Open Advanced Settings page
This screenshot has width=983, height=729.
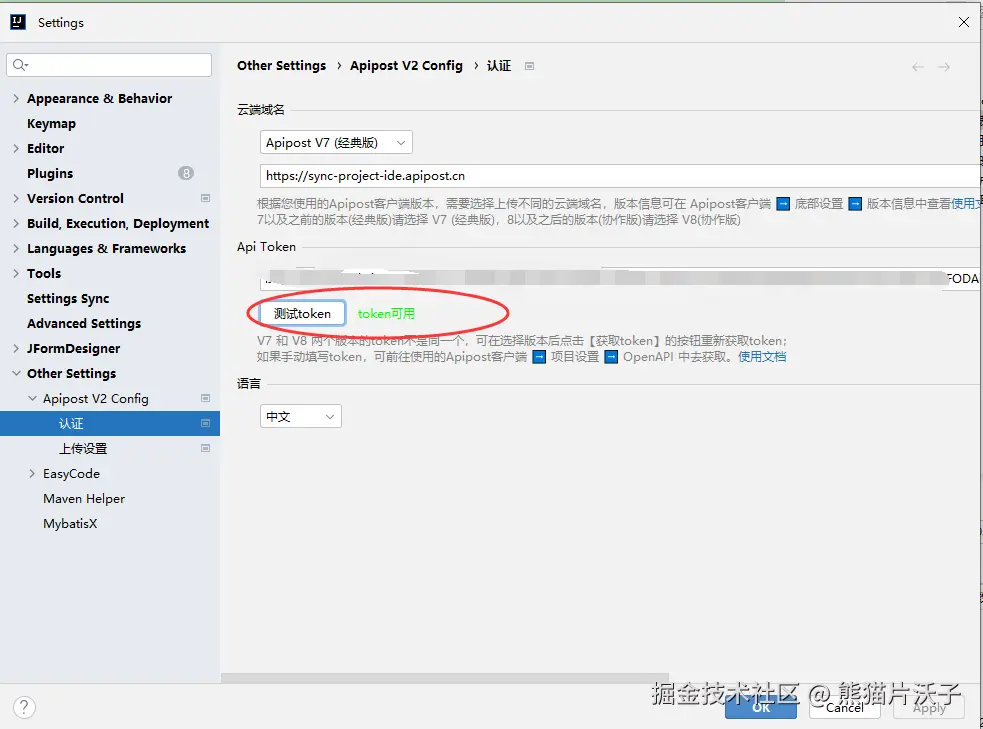(84, 323)
